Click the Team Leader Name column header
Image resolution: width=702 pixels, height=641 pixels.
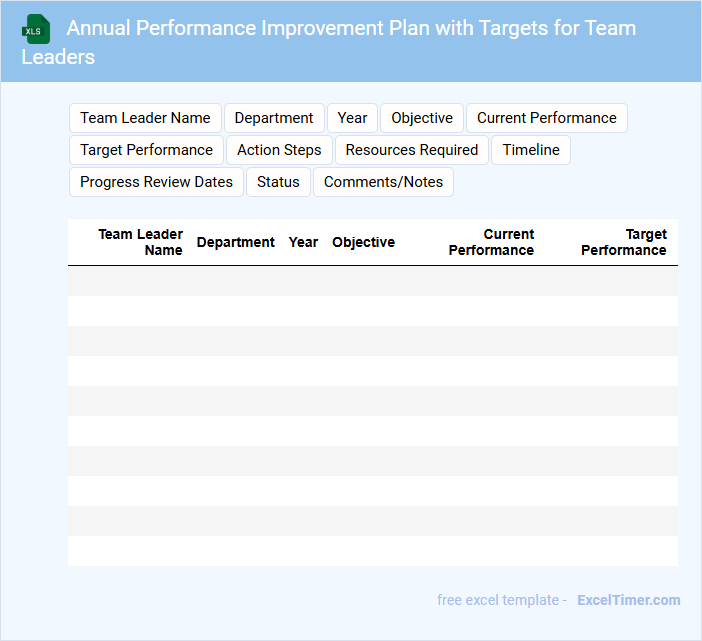click(140, 242)
